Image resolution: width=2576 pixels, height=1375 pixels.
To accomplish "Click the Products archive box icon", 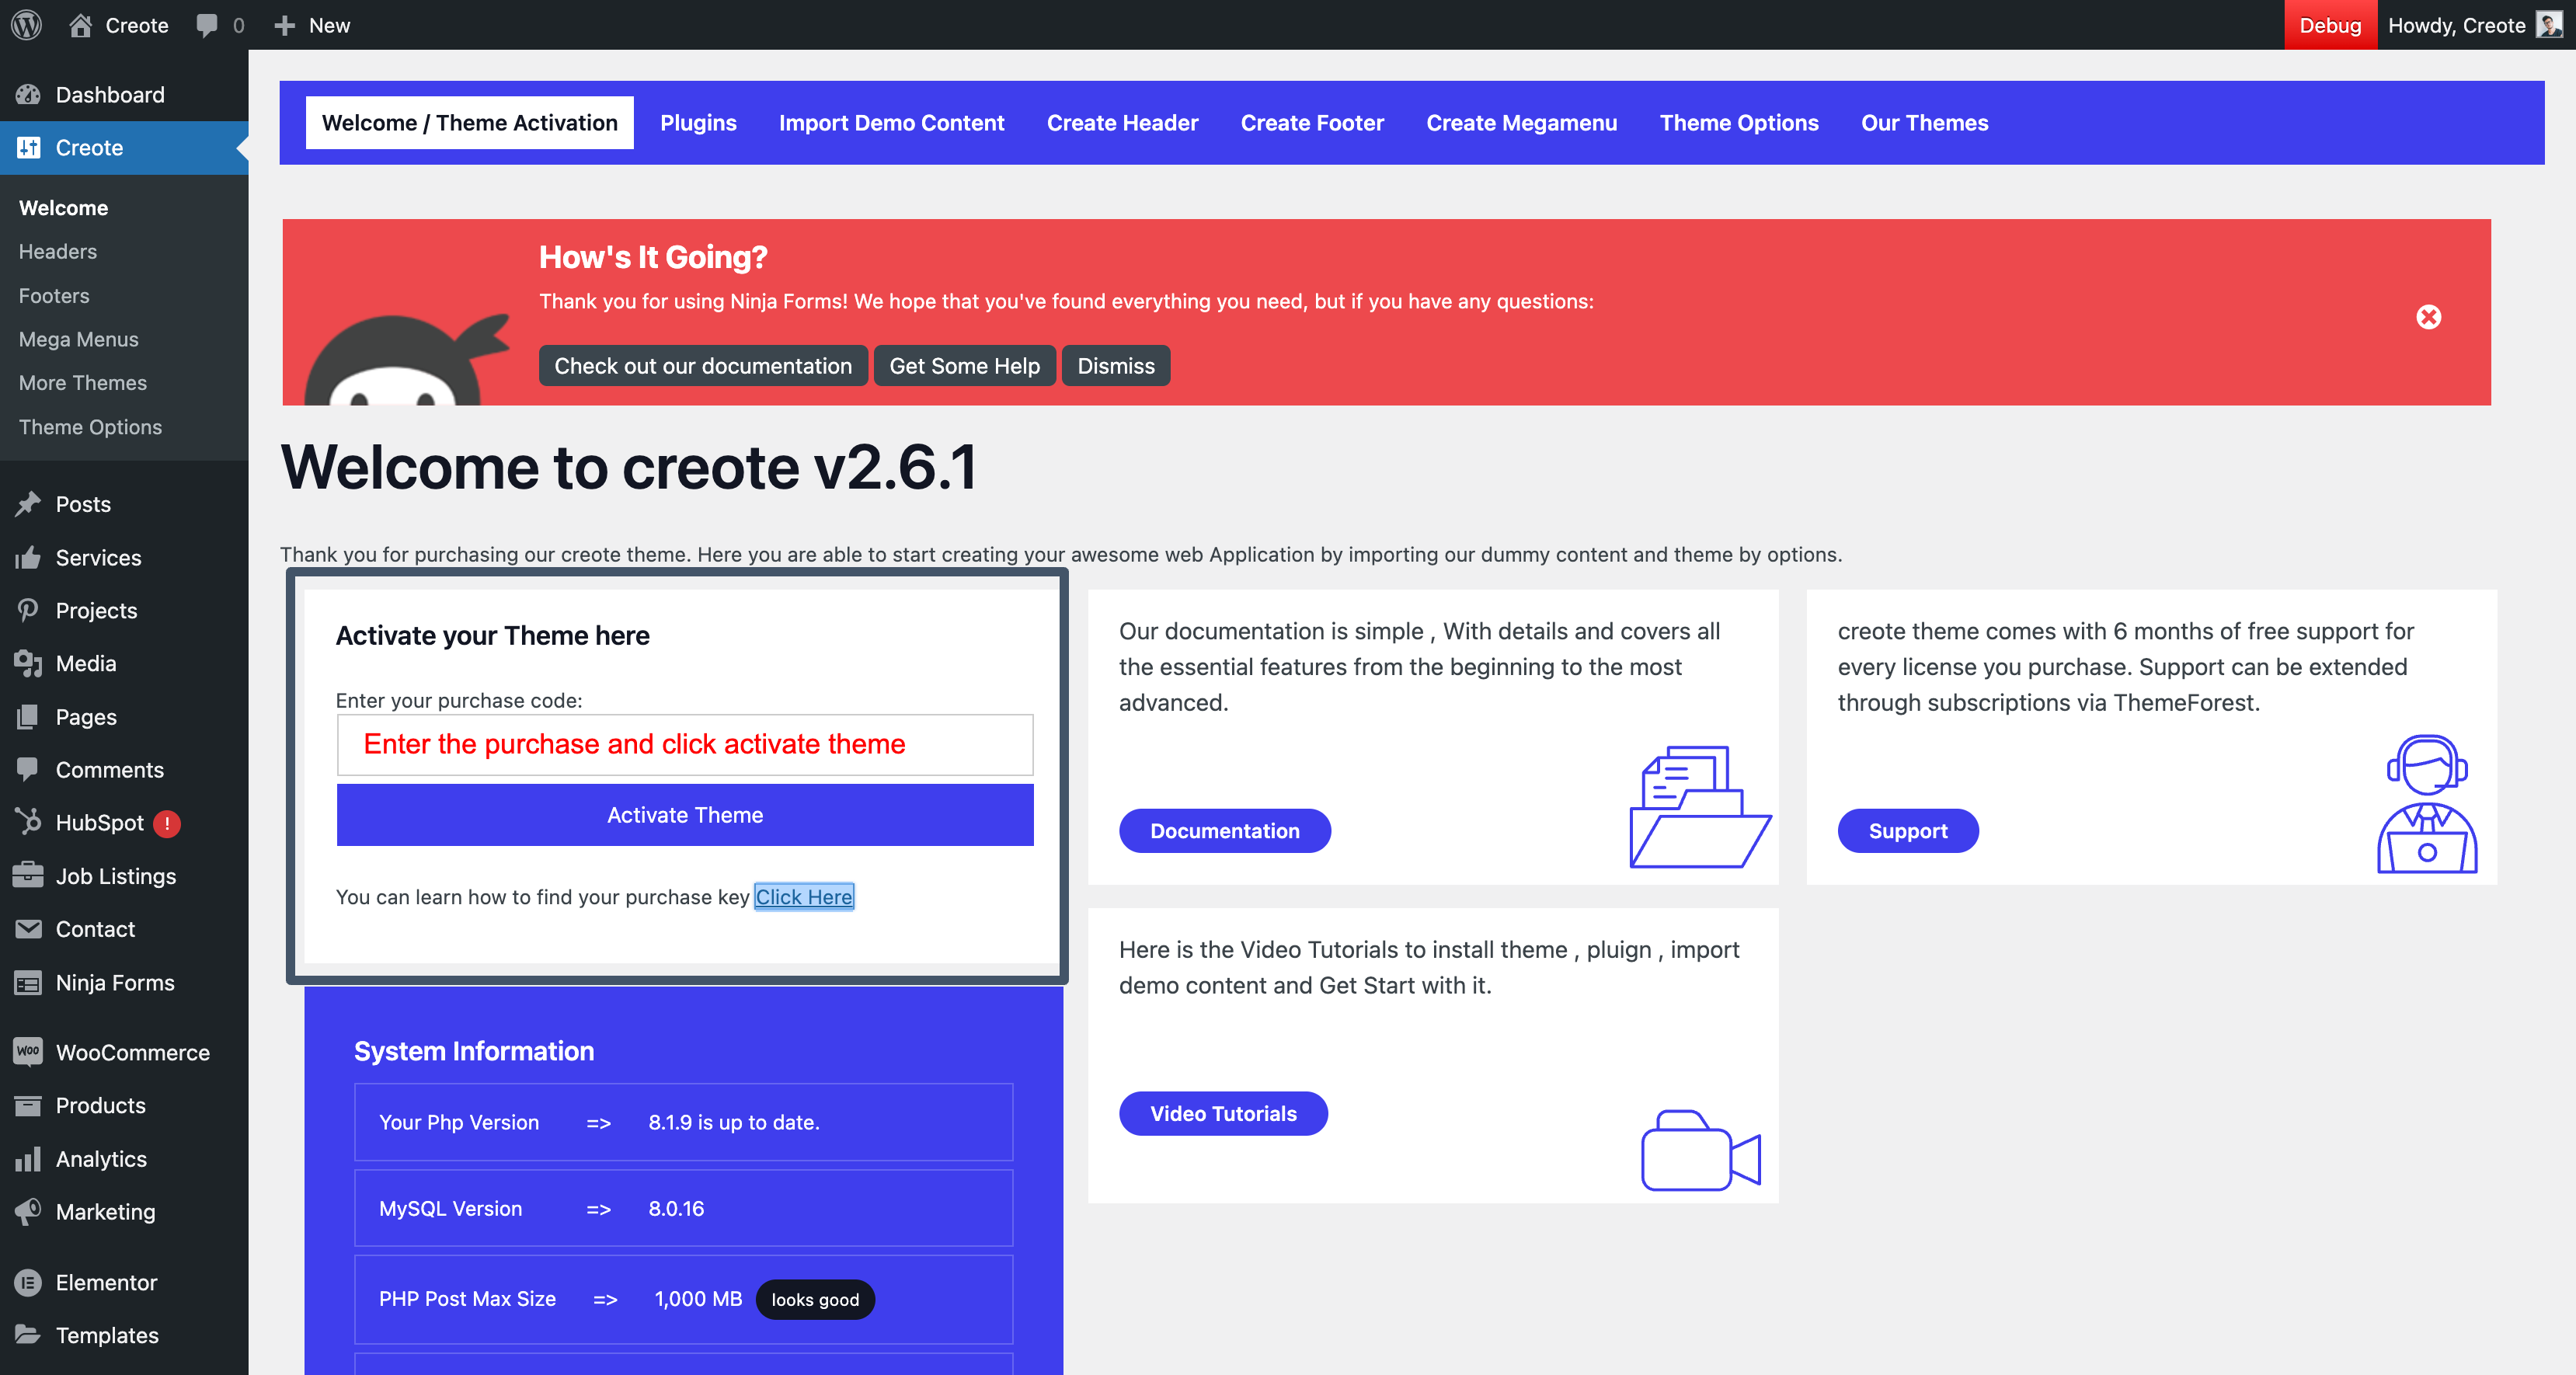I will coord(28,1106).
